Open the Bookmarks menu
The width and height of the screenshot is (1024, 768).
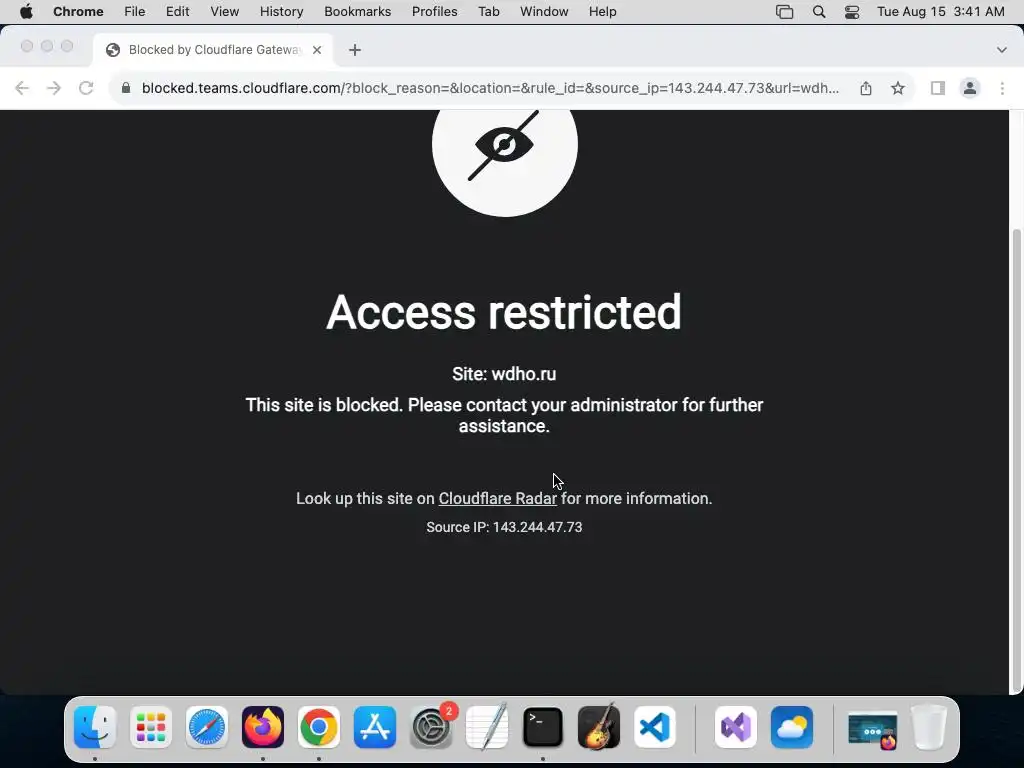[x=357, y=12]
